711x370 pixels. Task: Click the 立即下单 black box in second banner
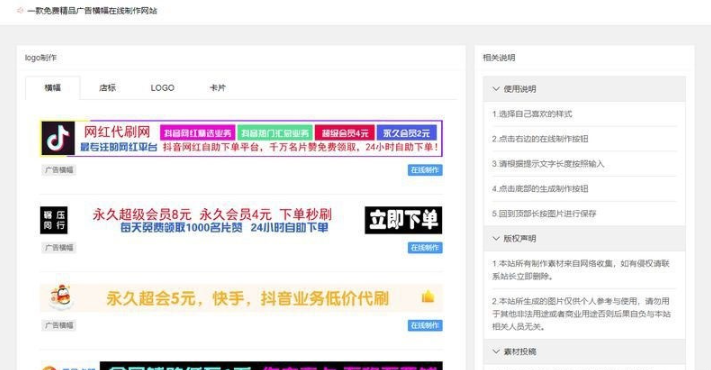coord(403,220)
